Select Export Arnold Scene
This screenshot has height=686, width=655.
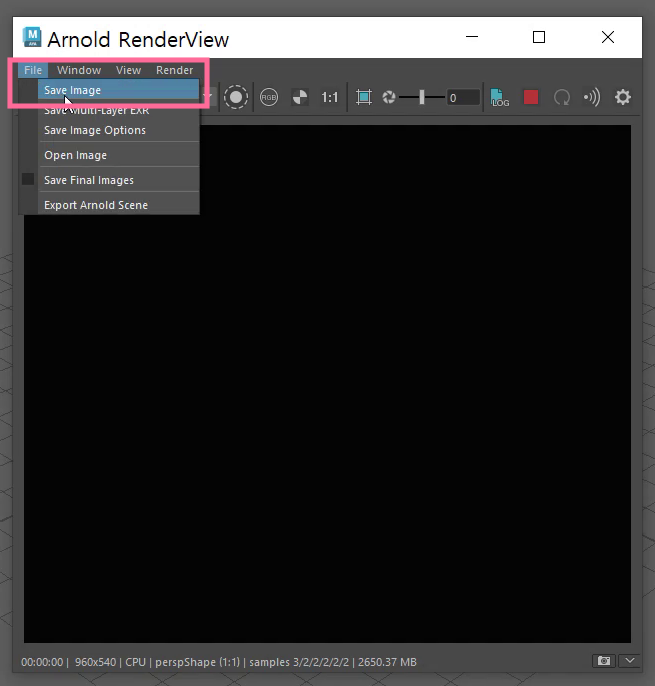click(x=119, y=205)
